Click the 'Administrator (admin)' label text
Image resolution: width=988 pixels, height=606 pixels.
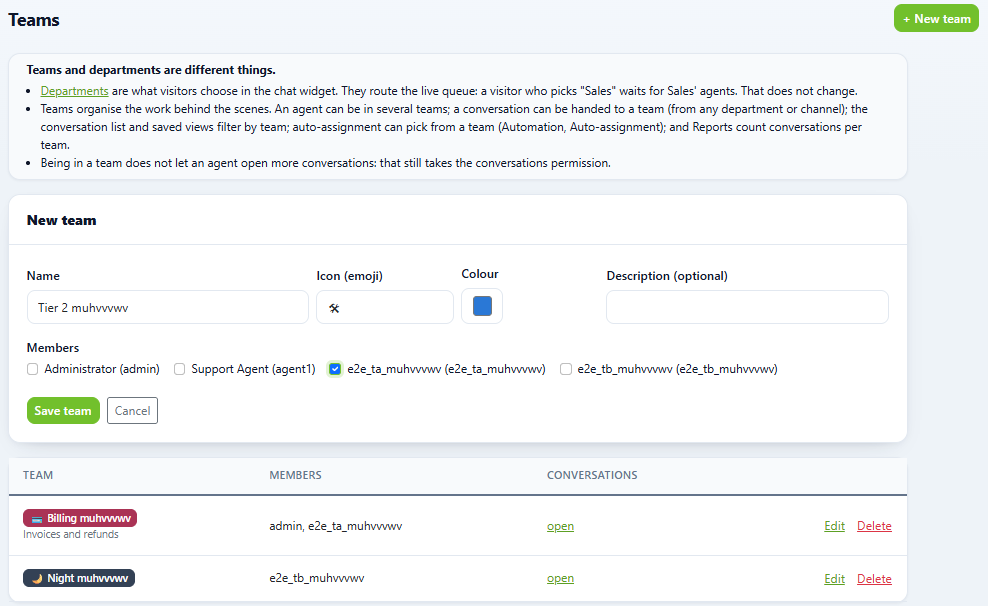tap(102, 369)
